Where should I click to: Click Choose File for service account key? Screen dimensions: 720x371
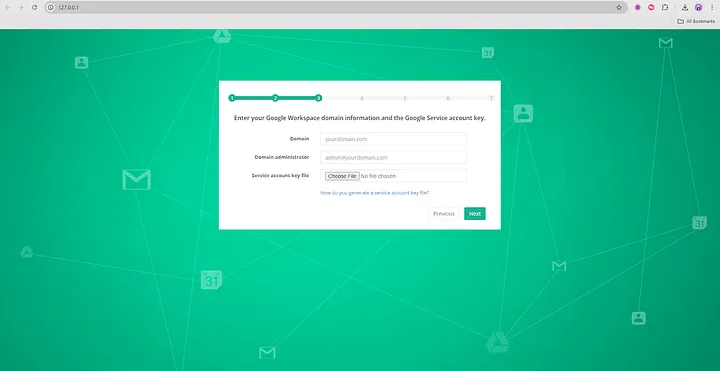342,176
